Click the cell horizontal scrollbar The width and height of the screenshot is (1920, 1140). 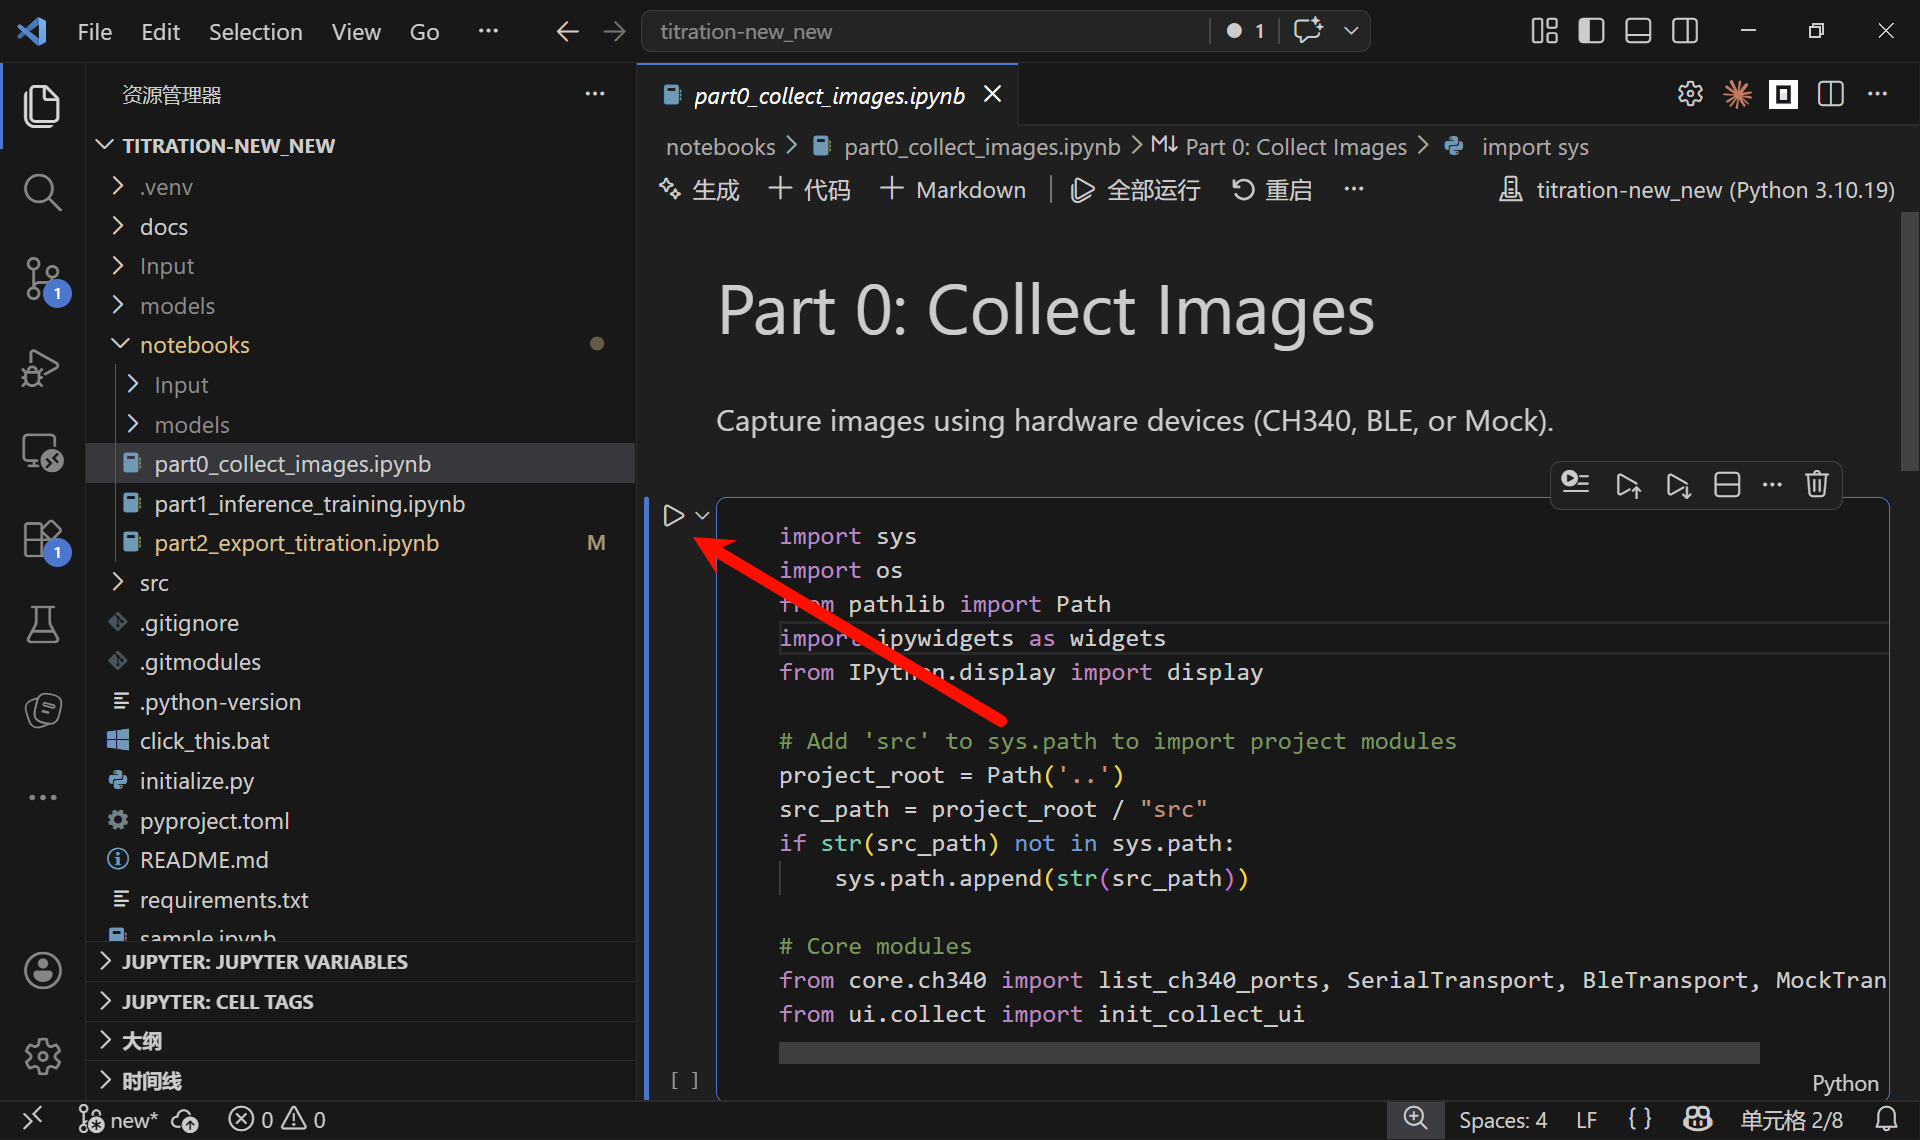coord(1269,1053)
